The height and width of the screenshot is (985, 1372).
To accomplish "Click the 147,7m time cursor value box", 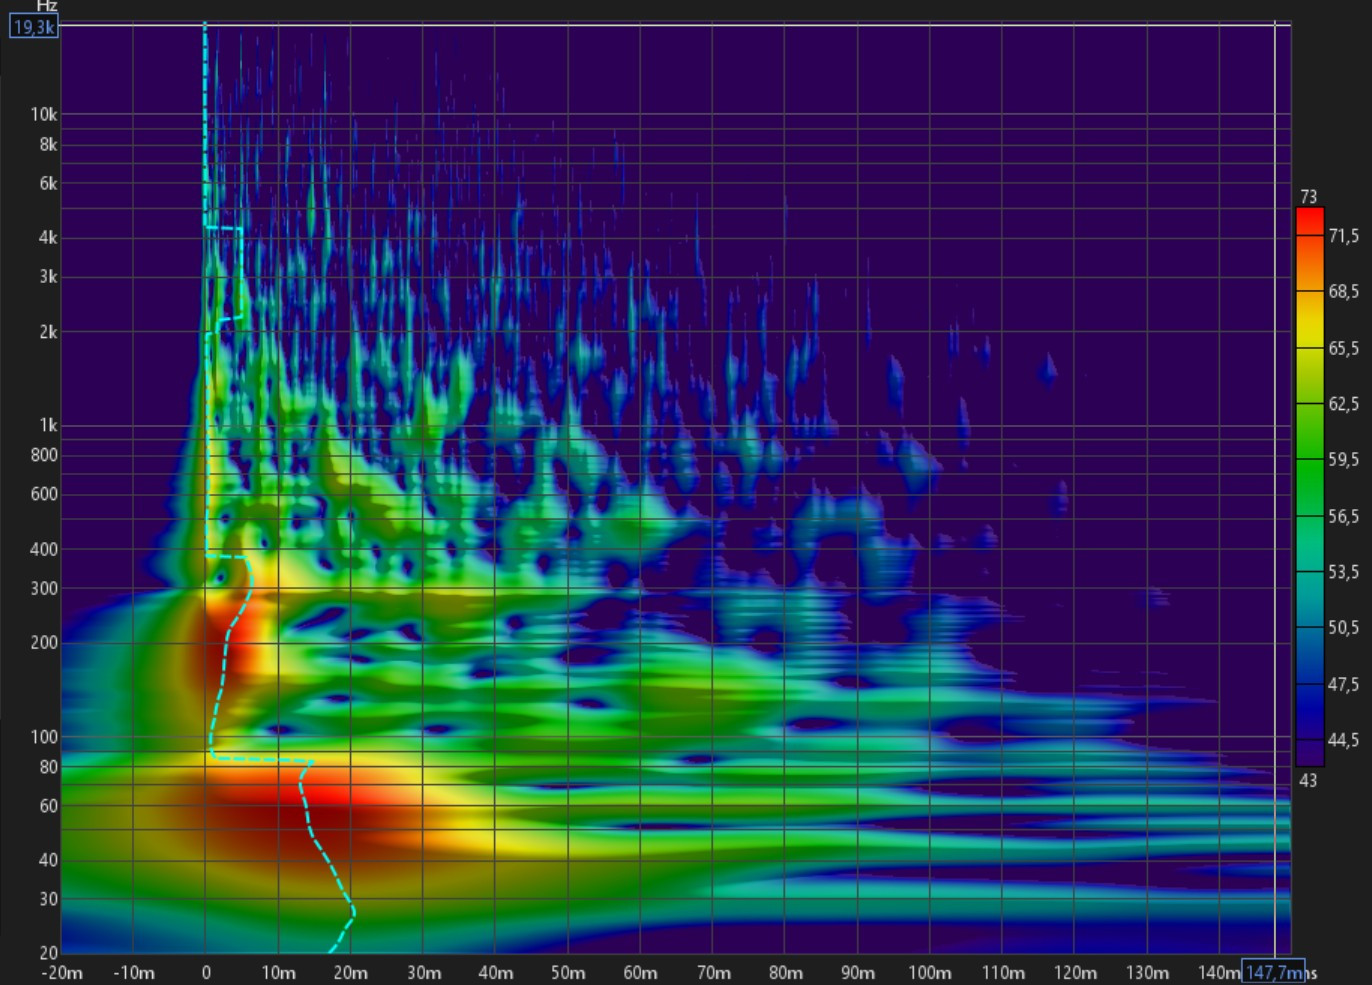I will coord(1273,972).
